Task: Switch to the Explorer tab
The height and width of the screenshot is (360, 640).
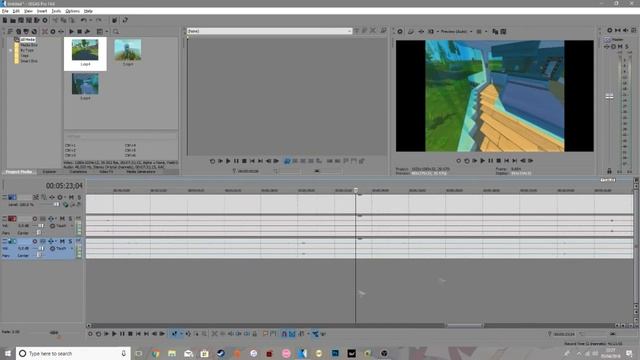Action: [49, 172]
